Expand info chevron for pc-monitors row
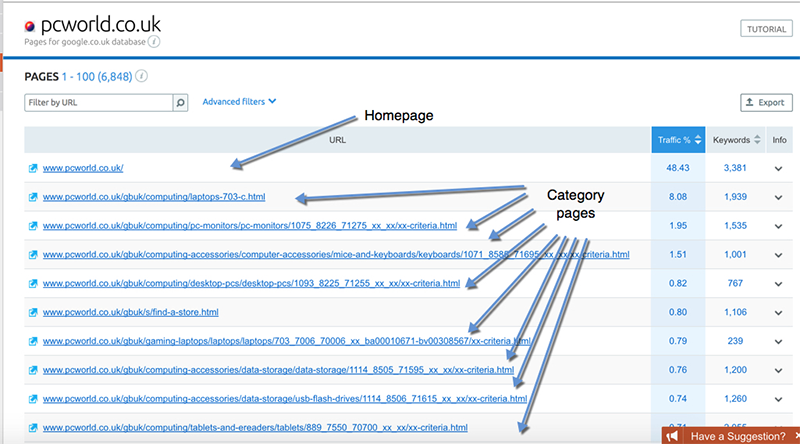Viewport: 800px width, 444px height. point(778,226)
